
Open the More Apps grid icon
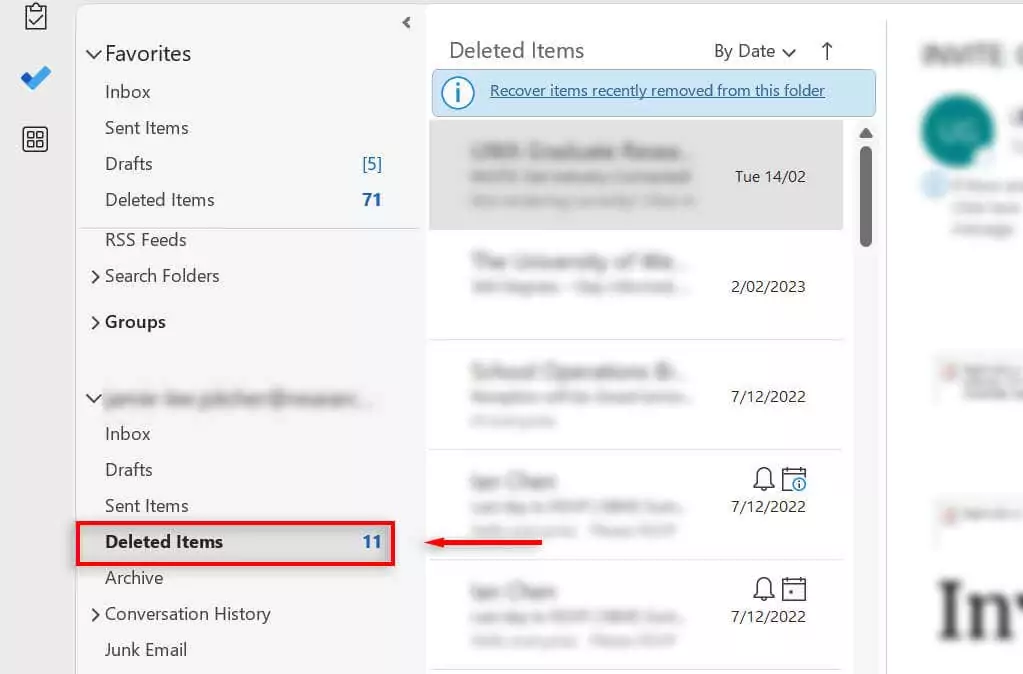pyautogui.click(x=36, y=139)
